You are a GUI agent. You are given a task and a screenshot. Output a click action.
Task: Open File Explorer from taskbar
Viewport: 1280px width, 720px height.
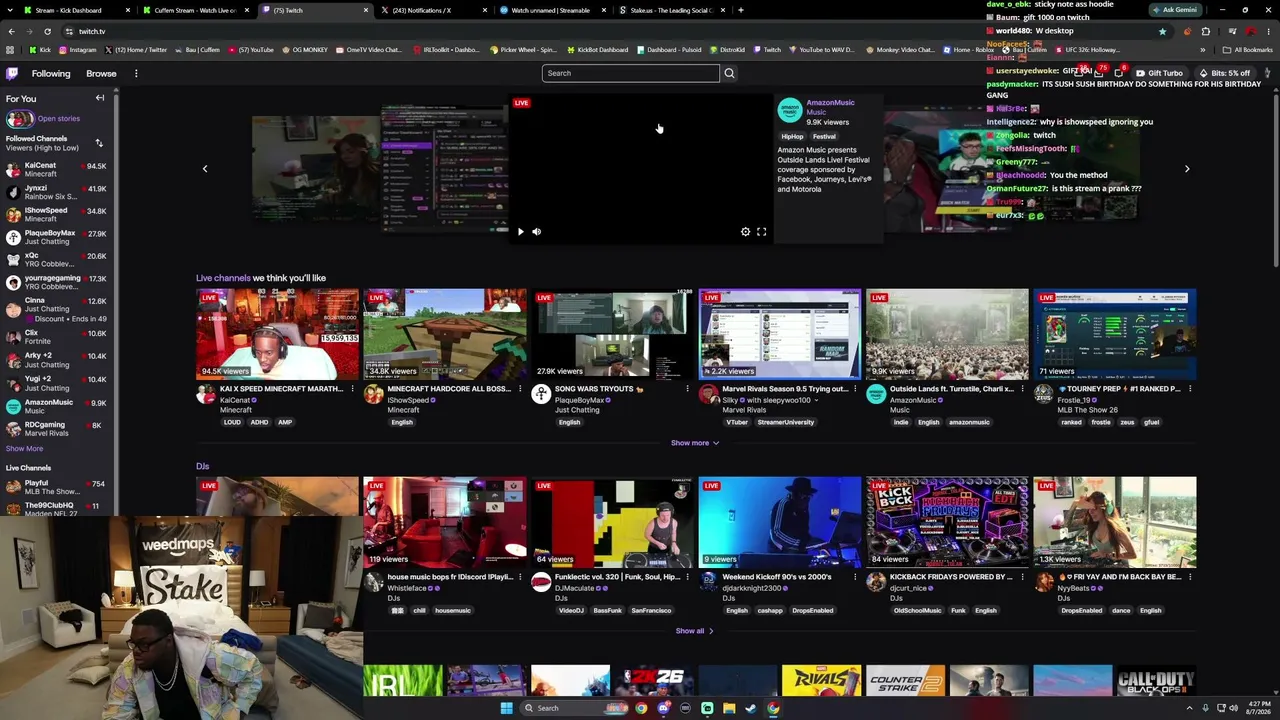[x=729, y=708]
